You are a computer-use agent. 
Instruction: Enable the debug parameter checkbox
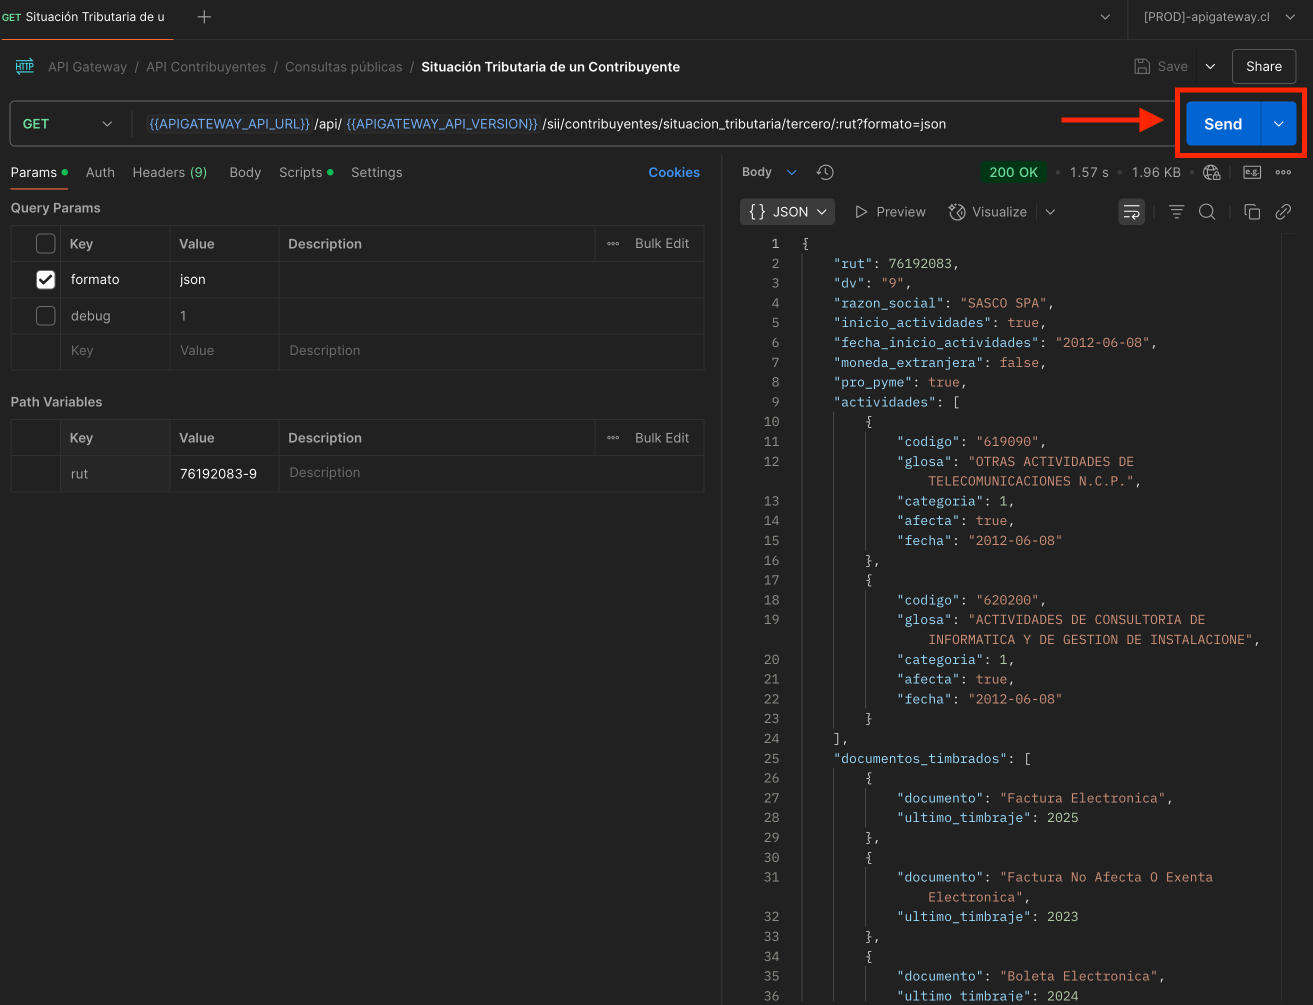coord(46,316)
